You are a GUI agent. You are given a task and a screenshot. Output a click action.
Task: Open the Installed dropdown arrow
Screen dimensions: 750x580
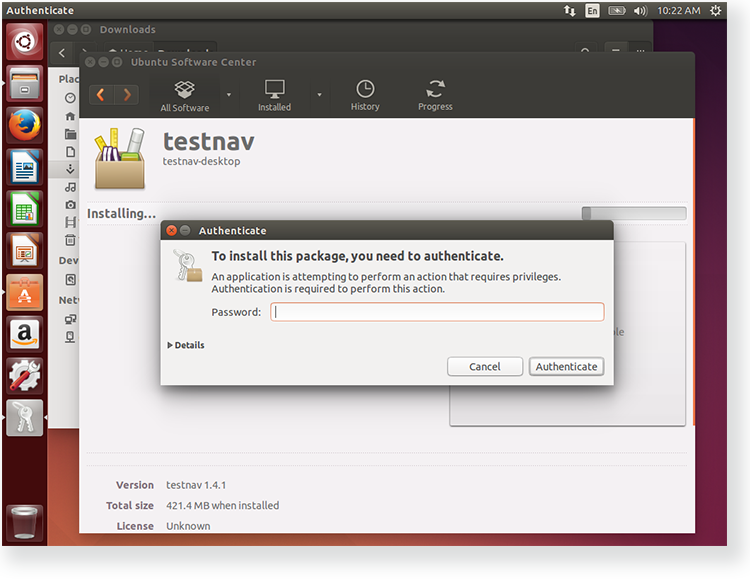pyautogui.click(x=320, y=95)
